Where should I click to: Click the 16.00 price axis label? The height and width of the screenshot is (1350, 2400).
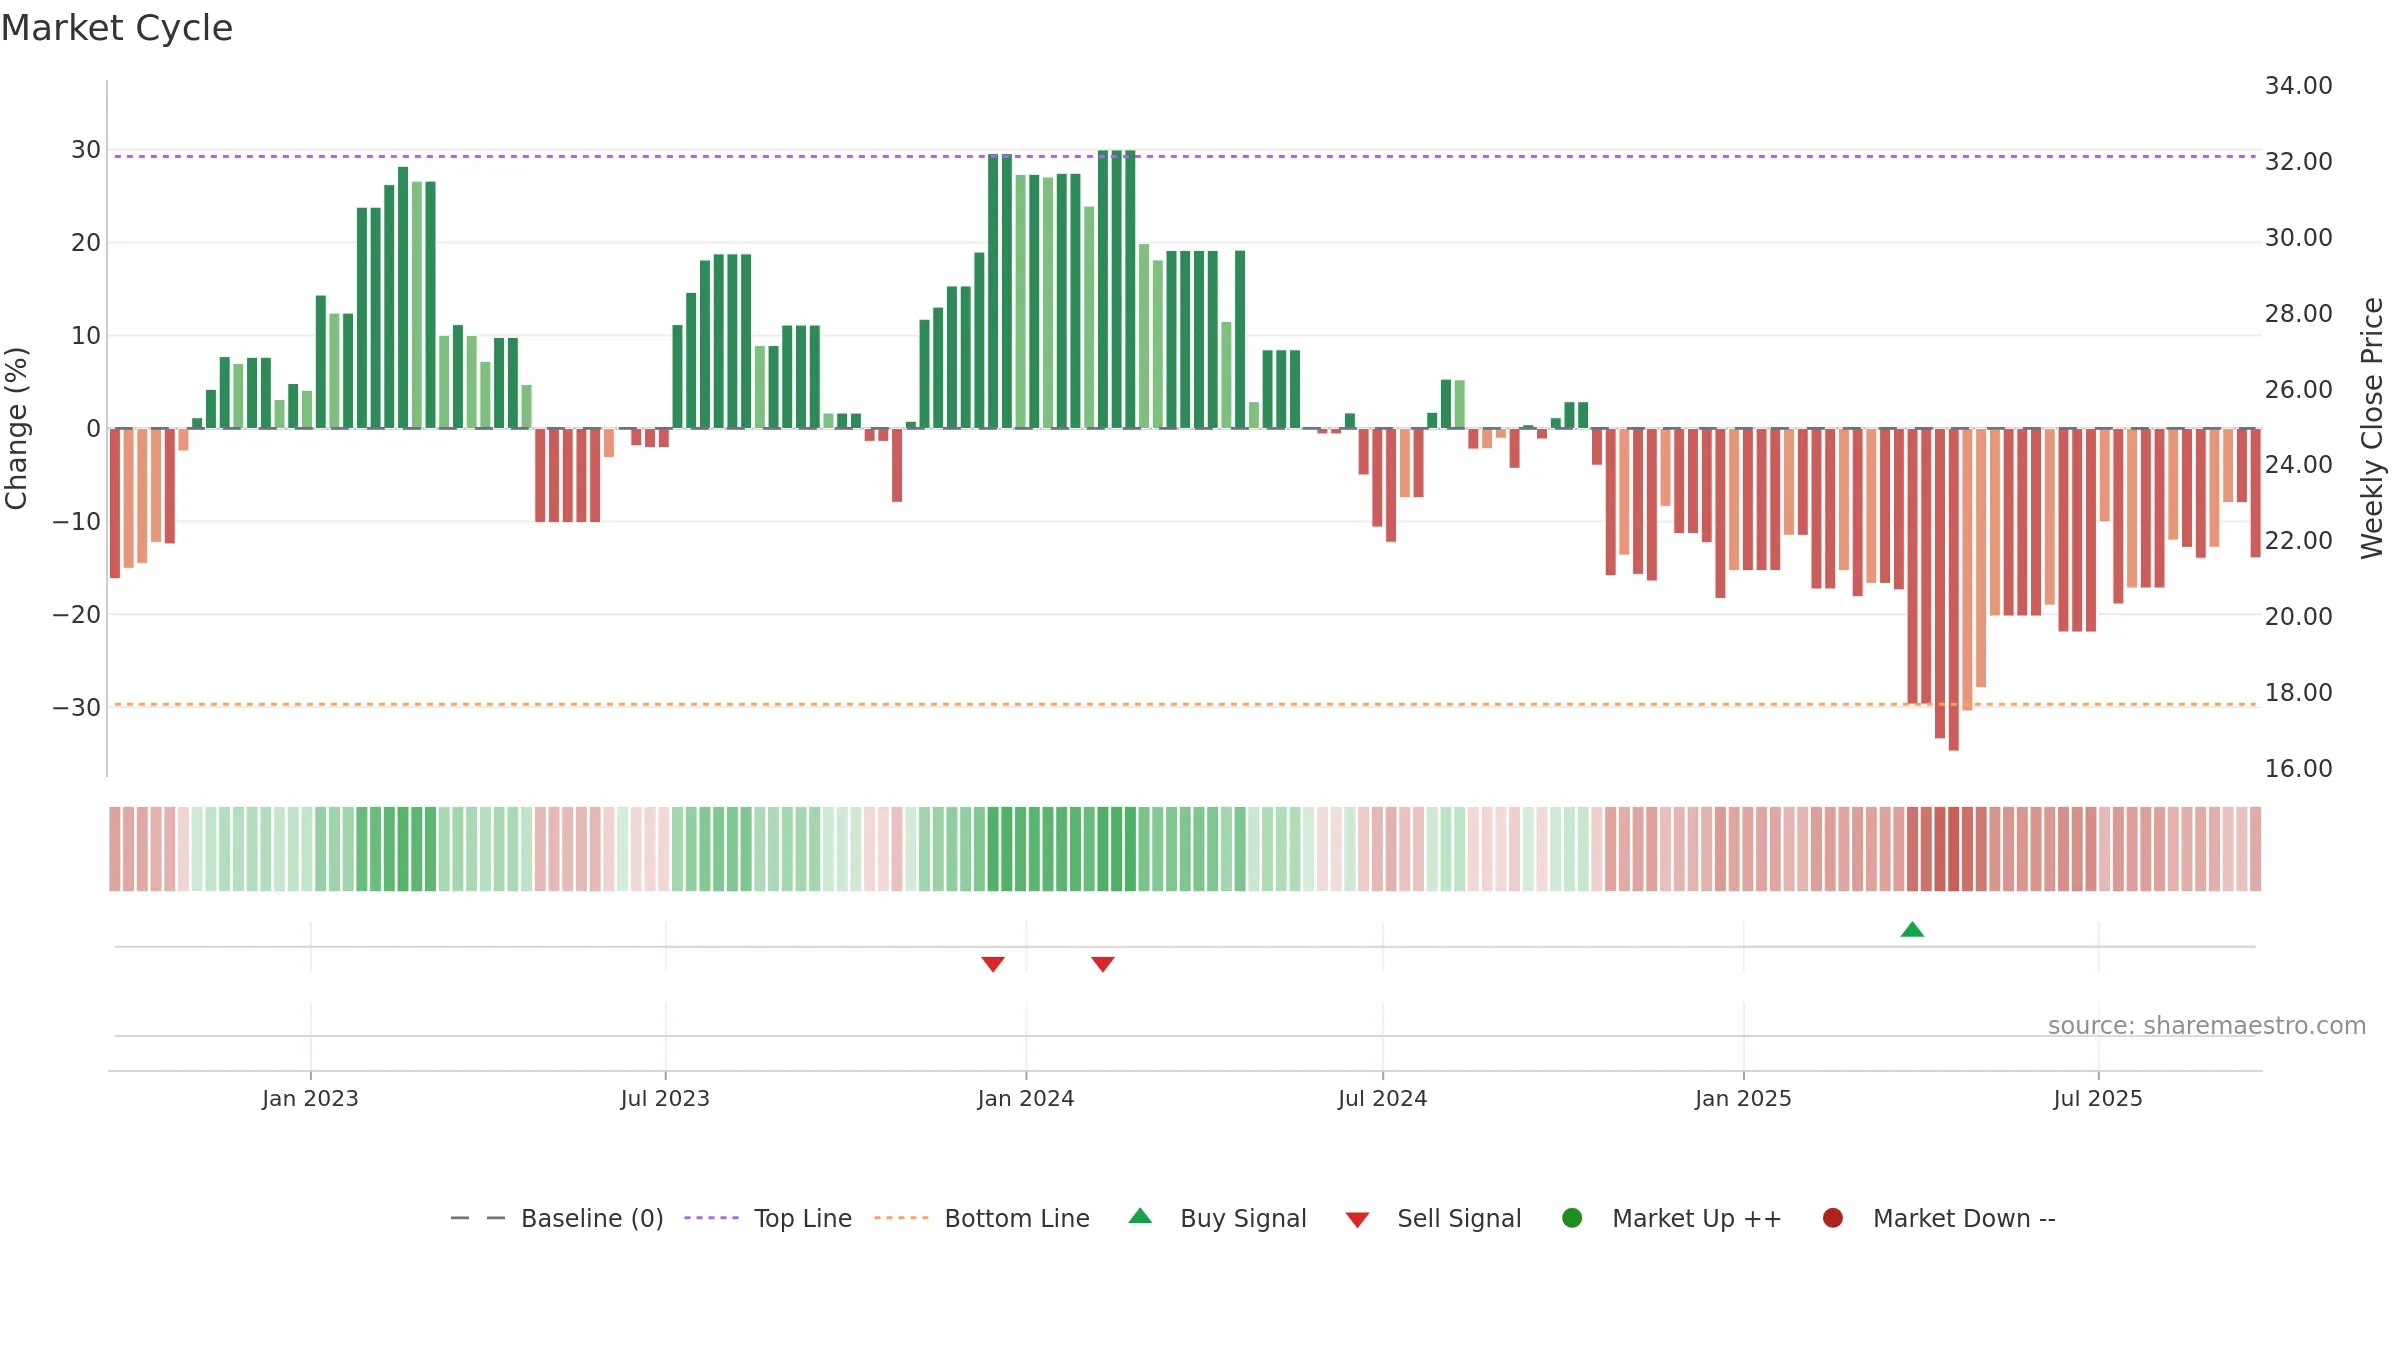(x=2298, y=769)
